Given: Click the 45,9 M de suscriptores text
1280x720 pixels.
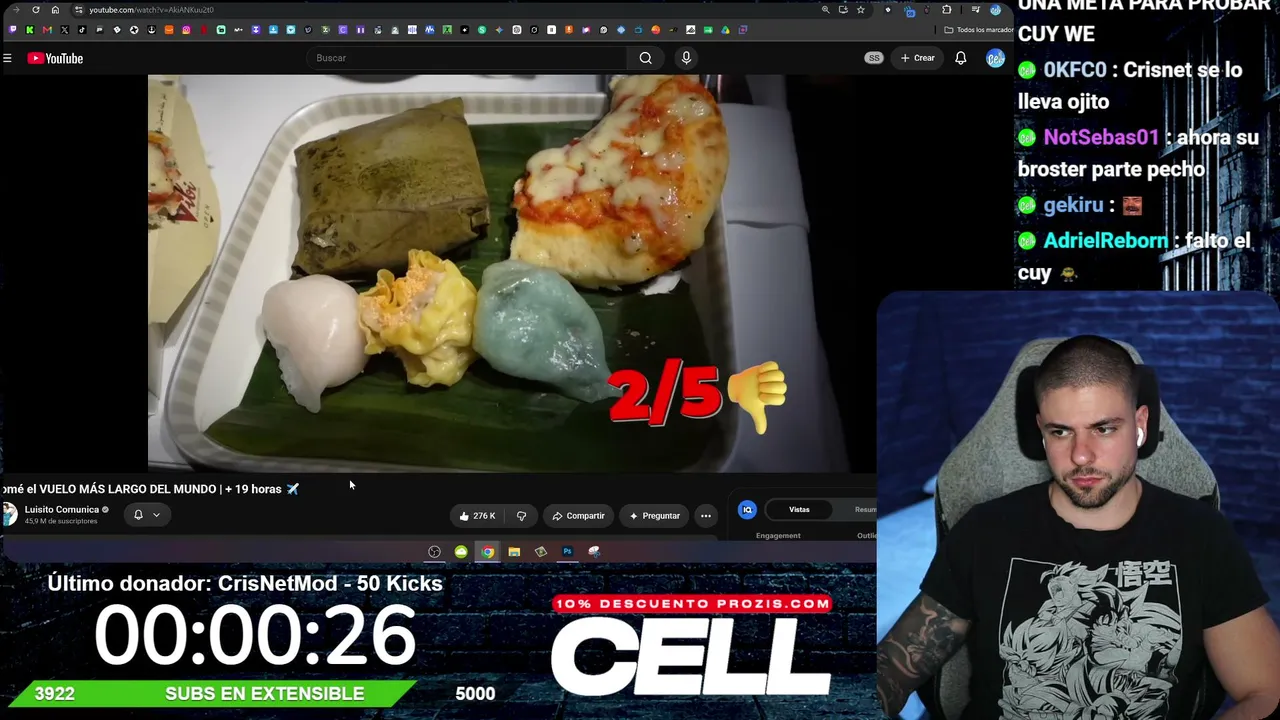Looking at the screenshot, I should click(61, 521).
